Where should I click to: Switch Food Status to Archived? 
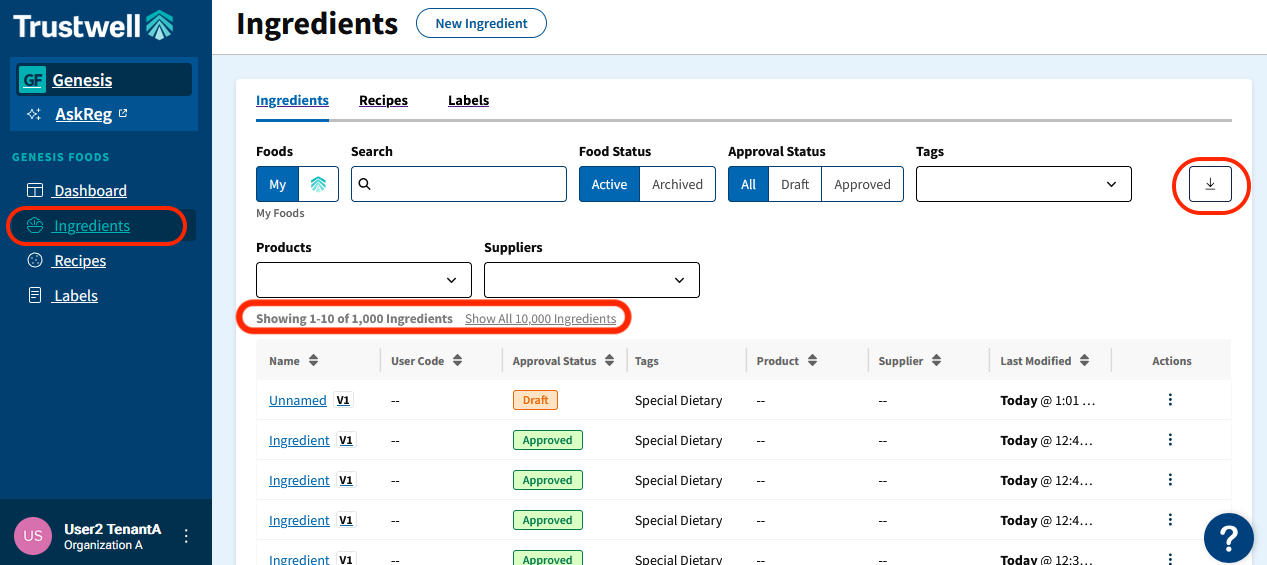[677, 184]
